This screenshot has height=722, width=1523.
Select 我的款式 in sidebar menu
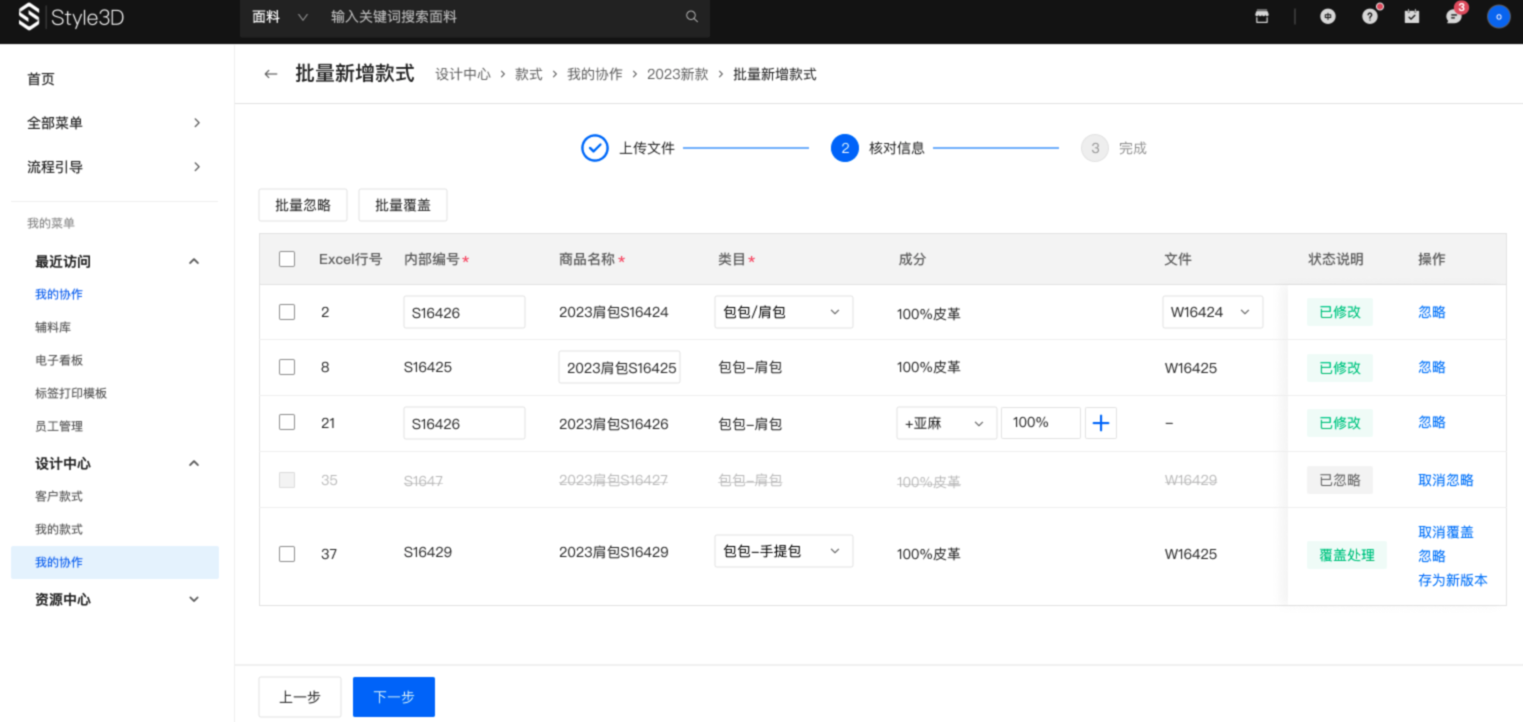click(x=59, y=529)
